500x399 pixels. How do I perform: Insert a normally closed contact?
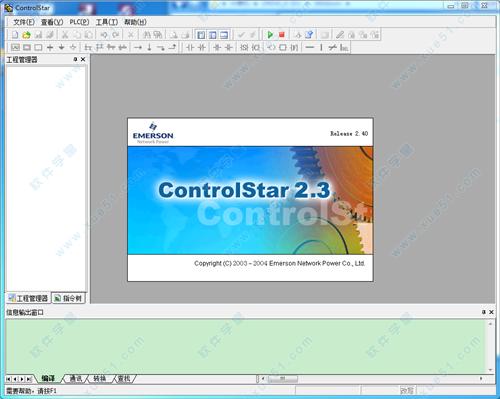pyautogui.click(x=201, y=47)
